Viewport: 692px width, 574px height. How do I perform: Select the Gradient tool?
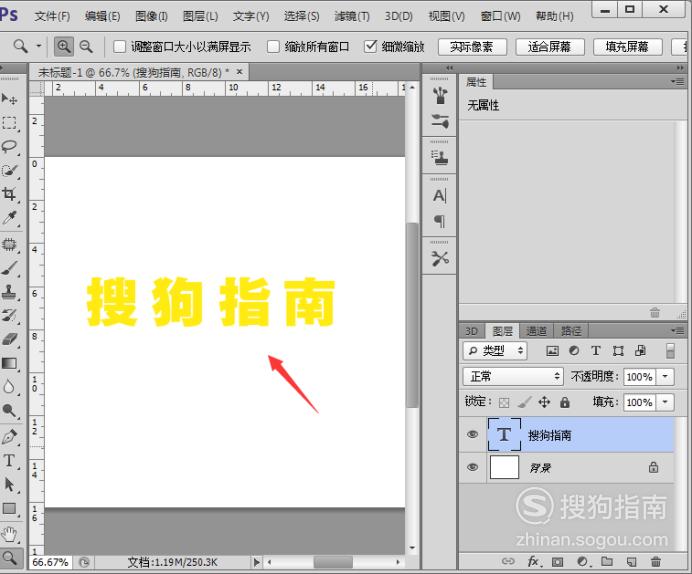(x=9, y=363)
